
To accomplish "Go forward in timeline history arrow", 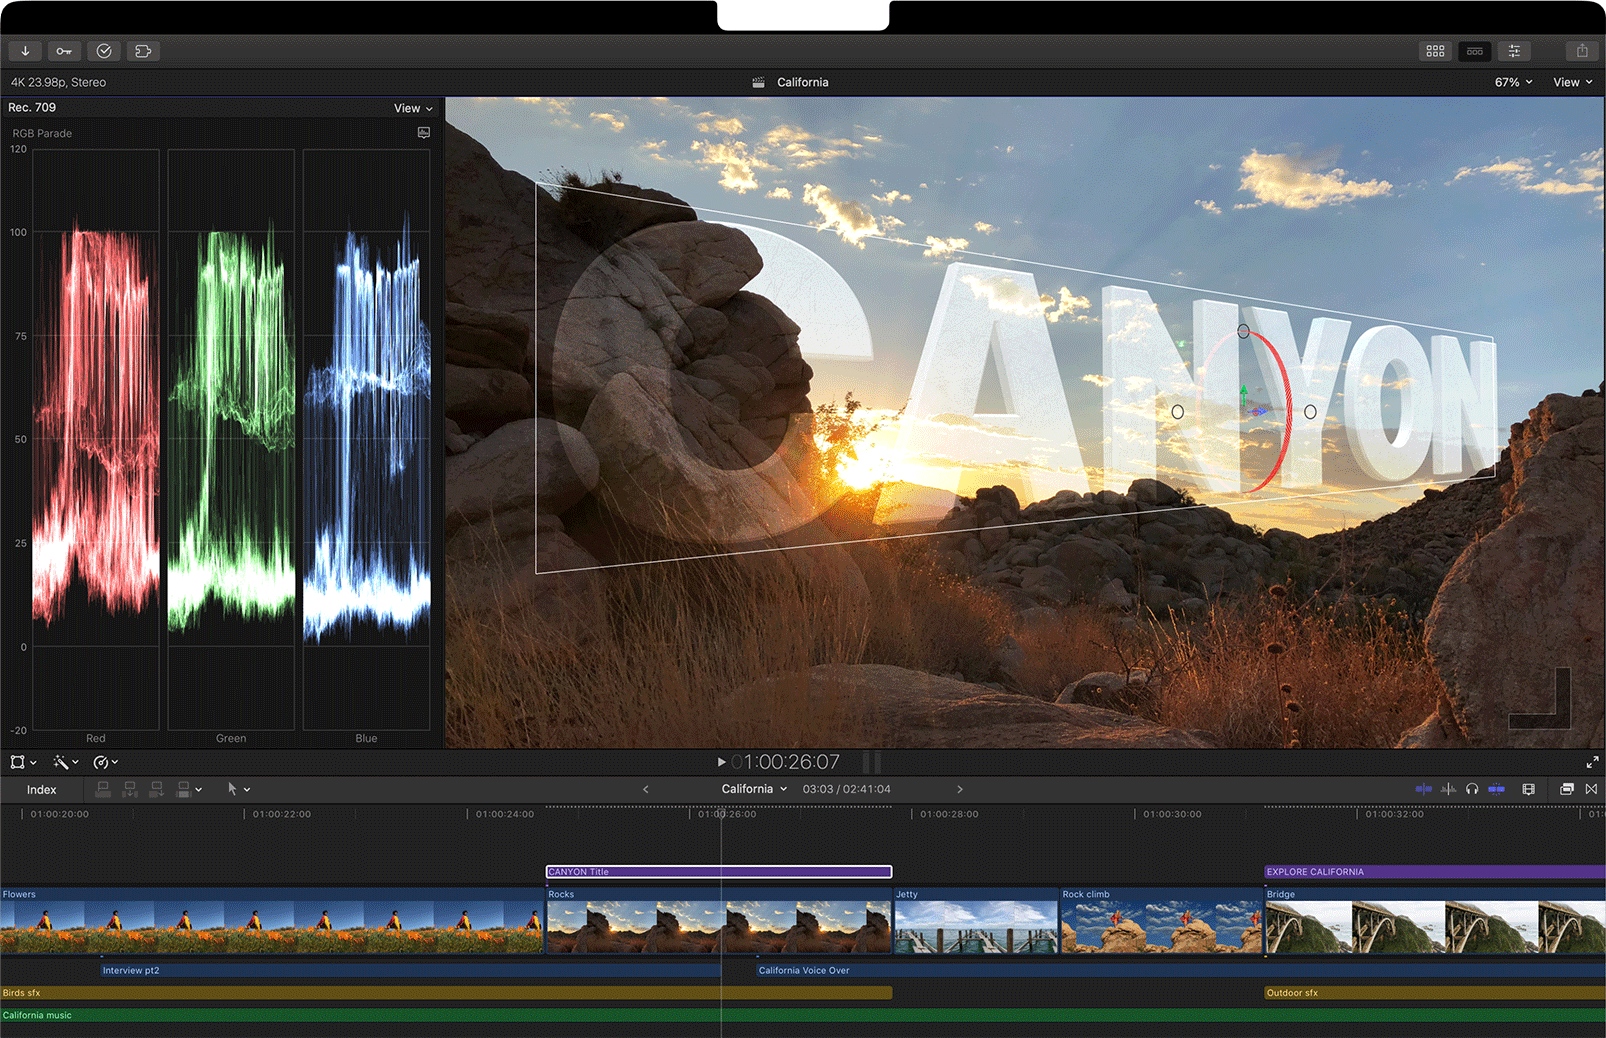I will point(960,789).
